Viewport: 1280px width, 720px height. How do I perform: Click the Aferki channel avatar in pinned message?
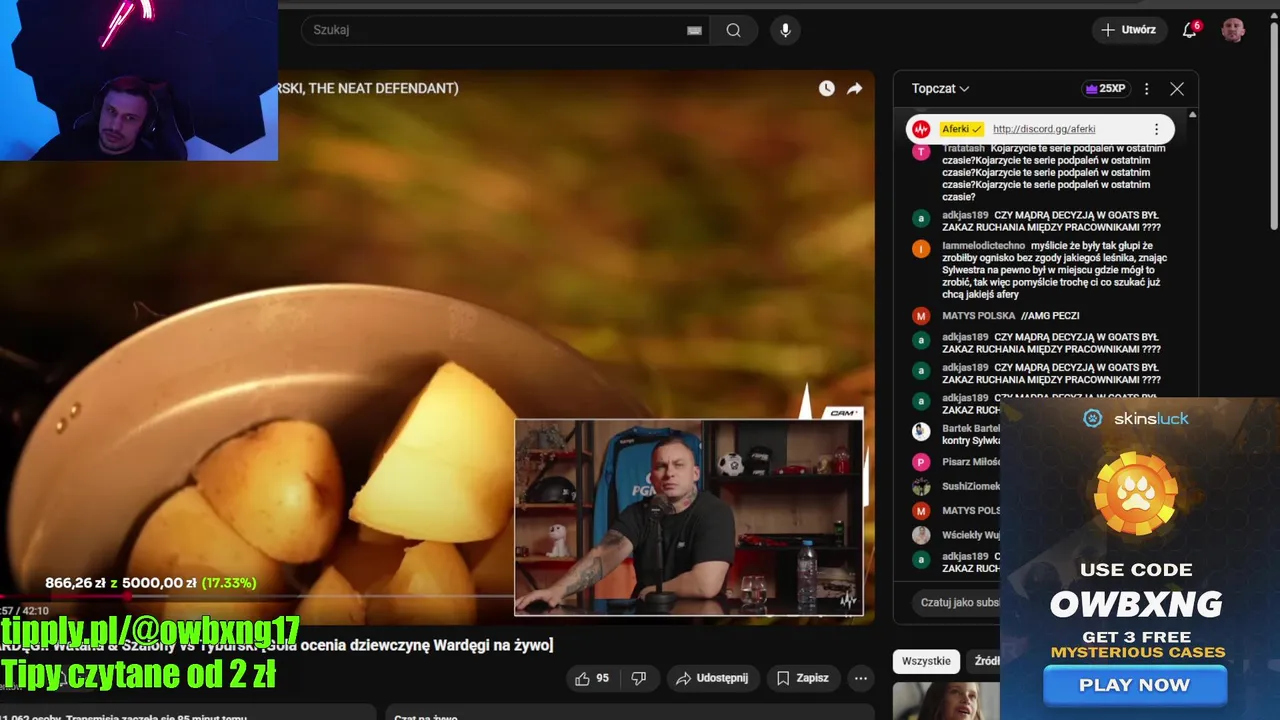coord(921,129)
